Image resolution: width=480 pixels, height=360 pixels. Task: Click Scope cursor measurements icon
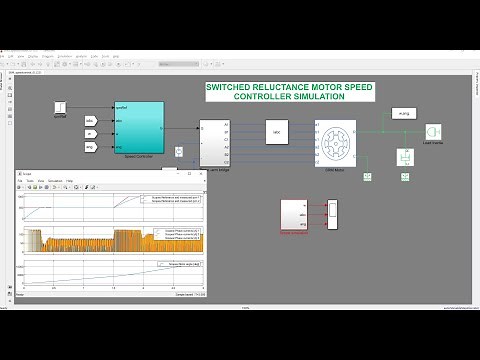[x=93, y=187]
